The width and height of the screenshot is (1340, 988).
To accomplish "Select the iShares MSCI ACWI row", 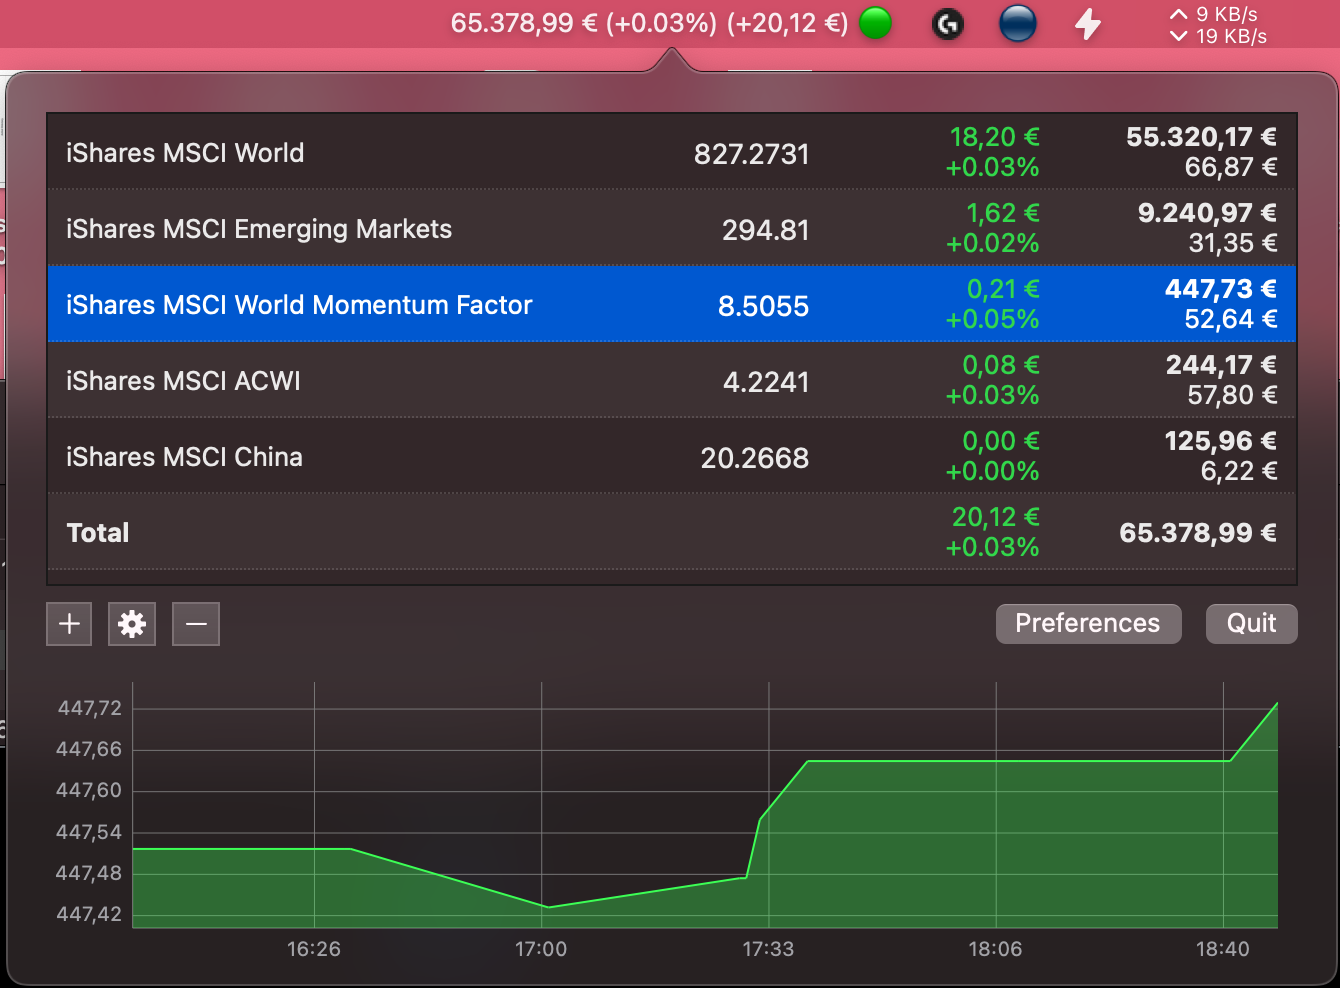I will 671,380.
